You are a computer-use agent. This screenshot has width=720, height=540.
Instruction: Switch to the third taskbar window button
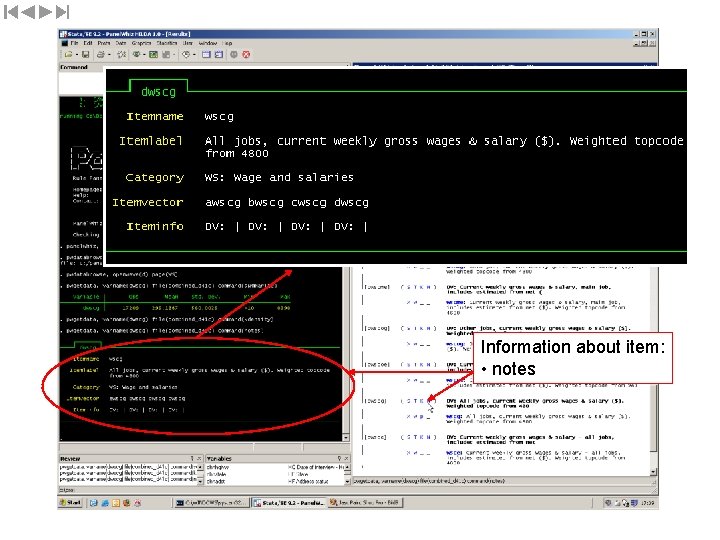(366, 503)
